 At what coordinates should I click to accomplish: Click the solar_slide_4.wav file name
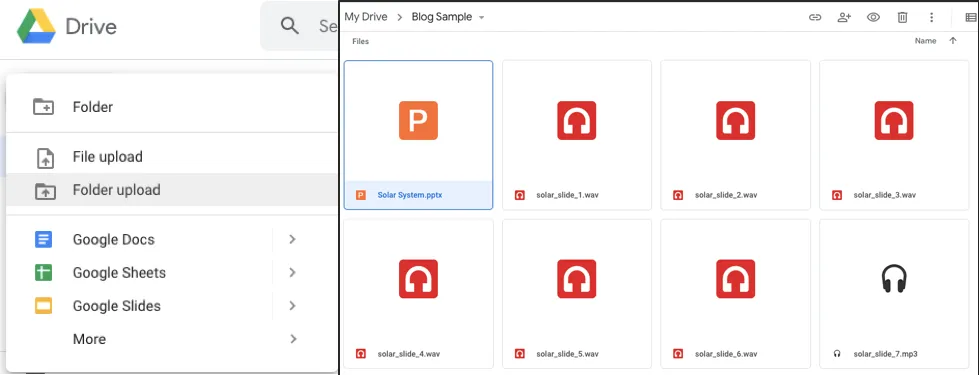(x=410, y=354)
